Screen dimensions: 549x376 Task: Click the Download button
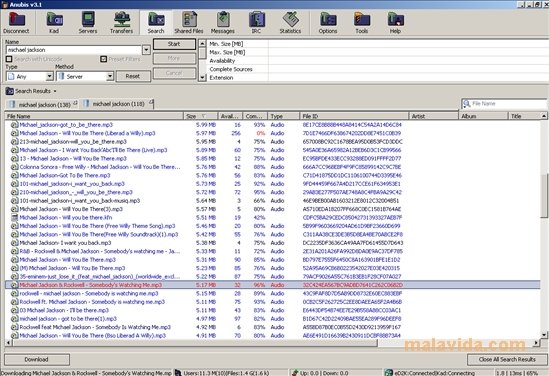pos(37,360)
